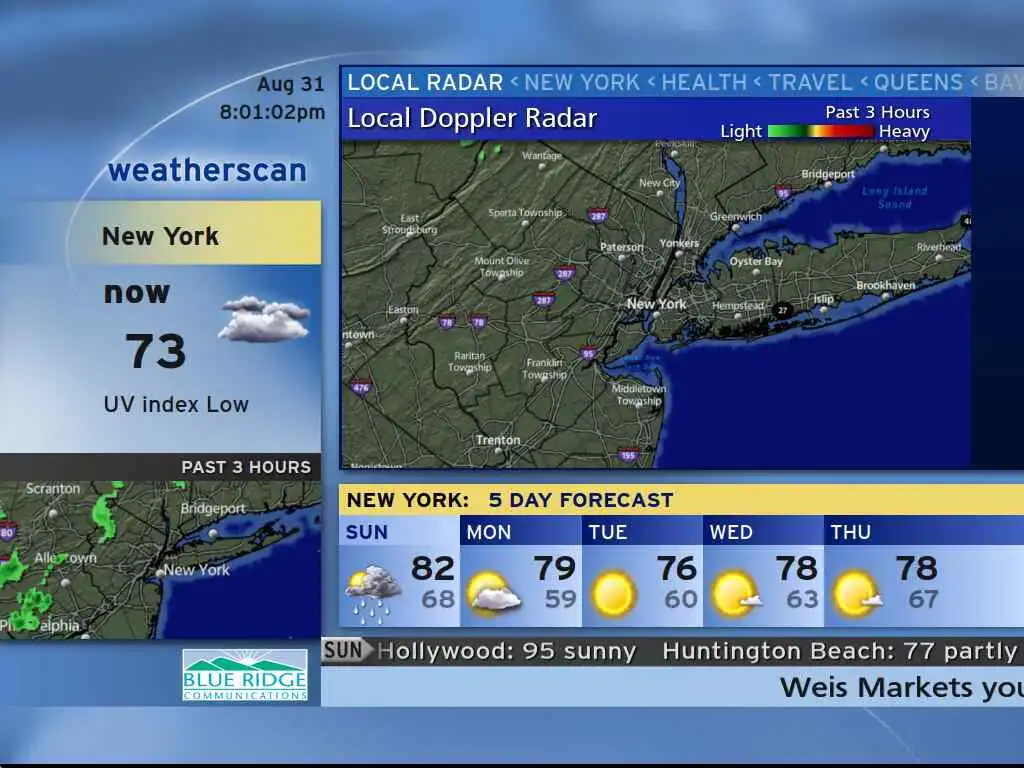Viewport: 1024px width, 768px height.
Task: Click Sunday's rain showers forecast icon
Action: tap(373, 594)
